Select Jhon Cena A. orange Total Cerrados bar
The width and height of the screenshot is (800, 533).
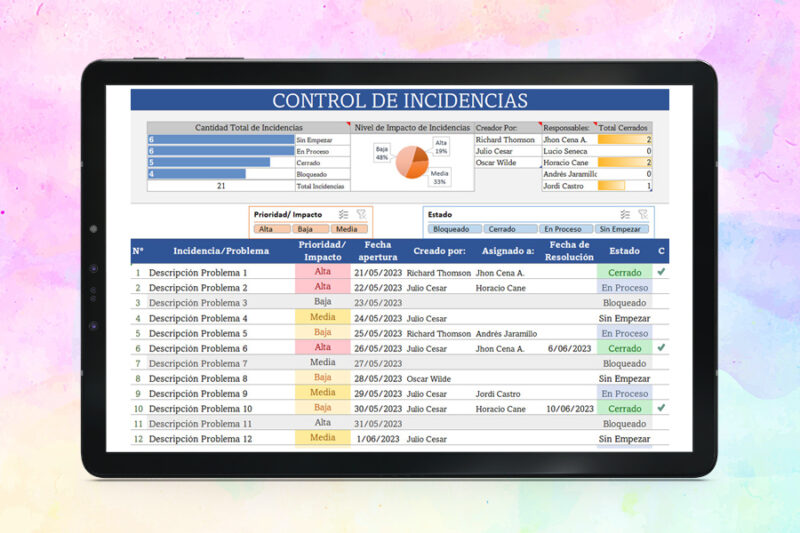624,140
